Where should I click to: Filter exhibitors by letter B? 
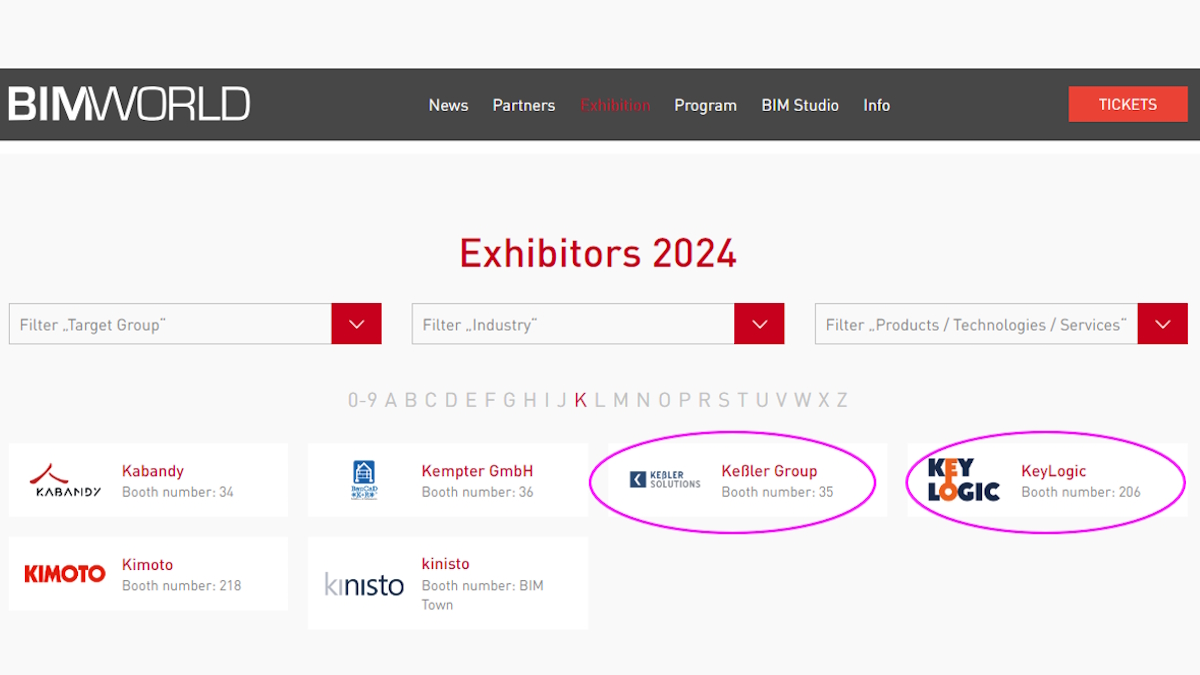[x=411, y=400]
